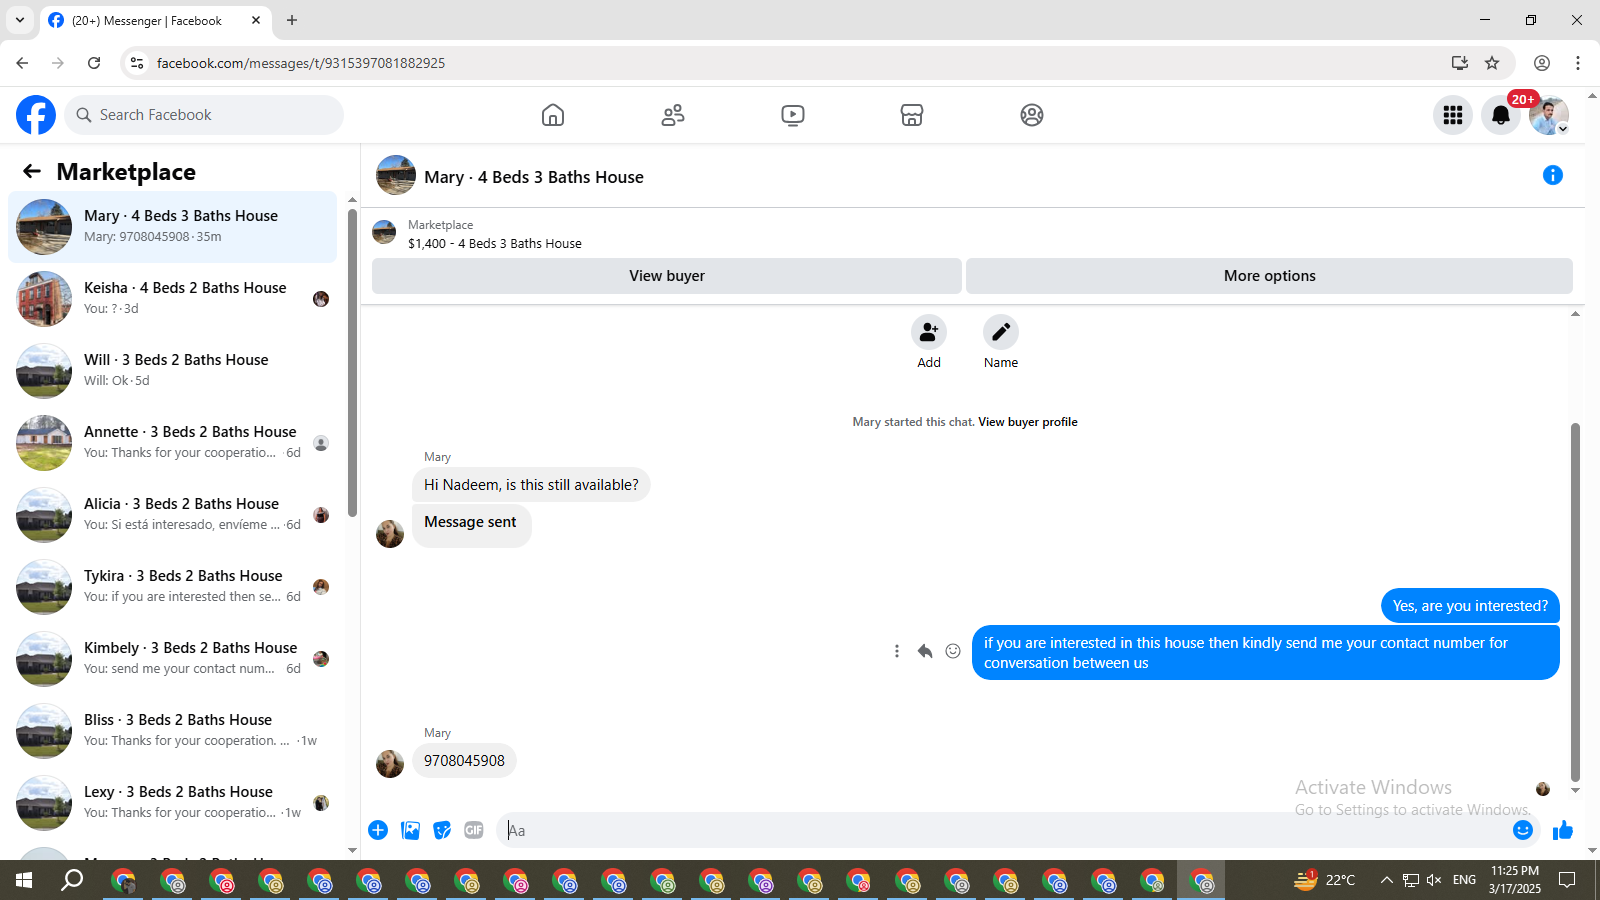The height and width of the screenshot is (900, 1600).
Task: Open the Facebook logo home link
Action: pos(36,115)
